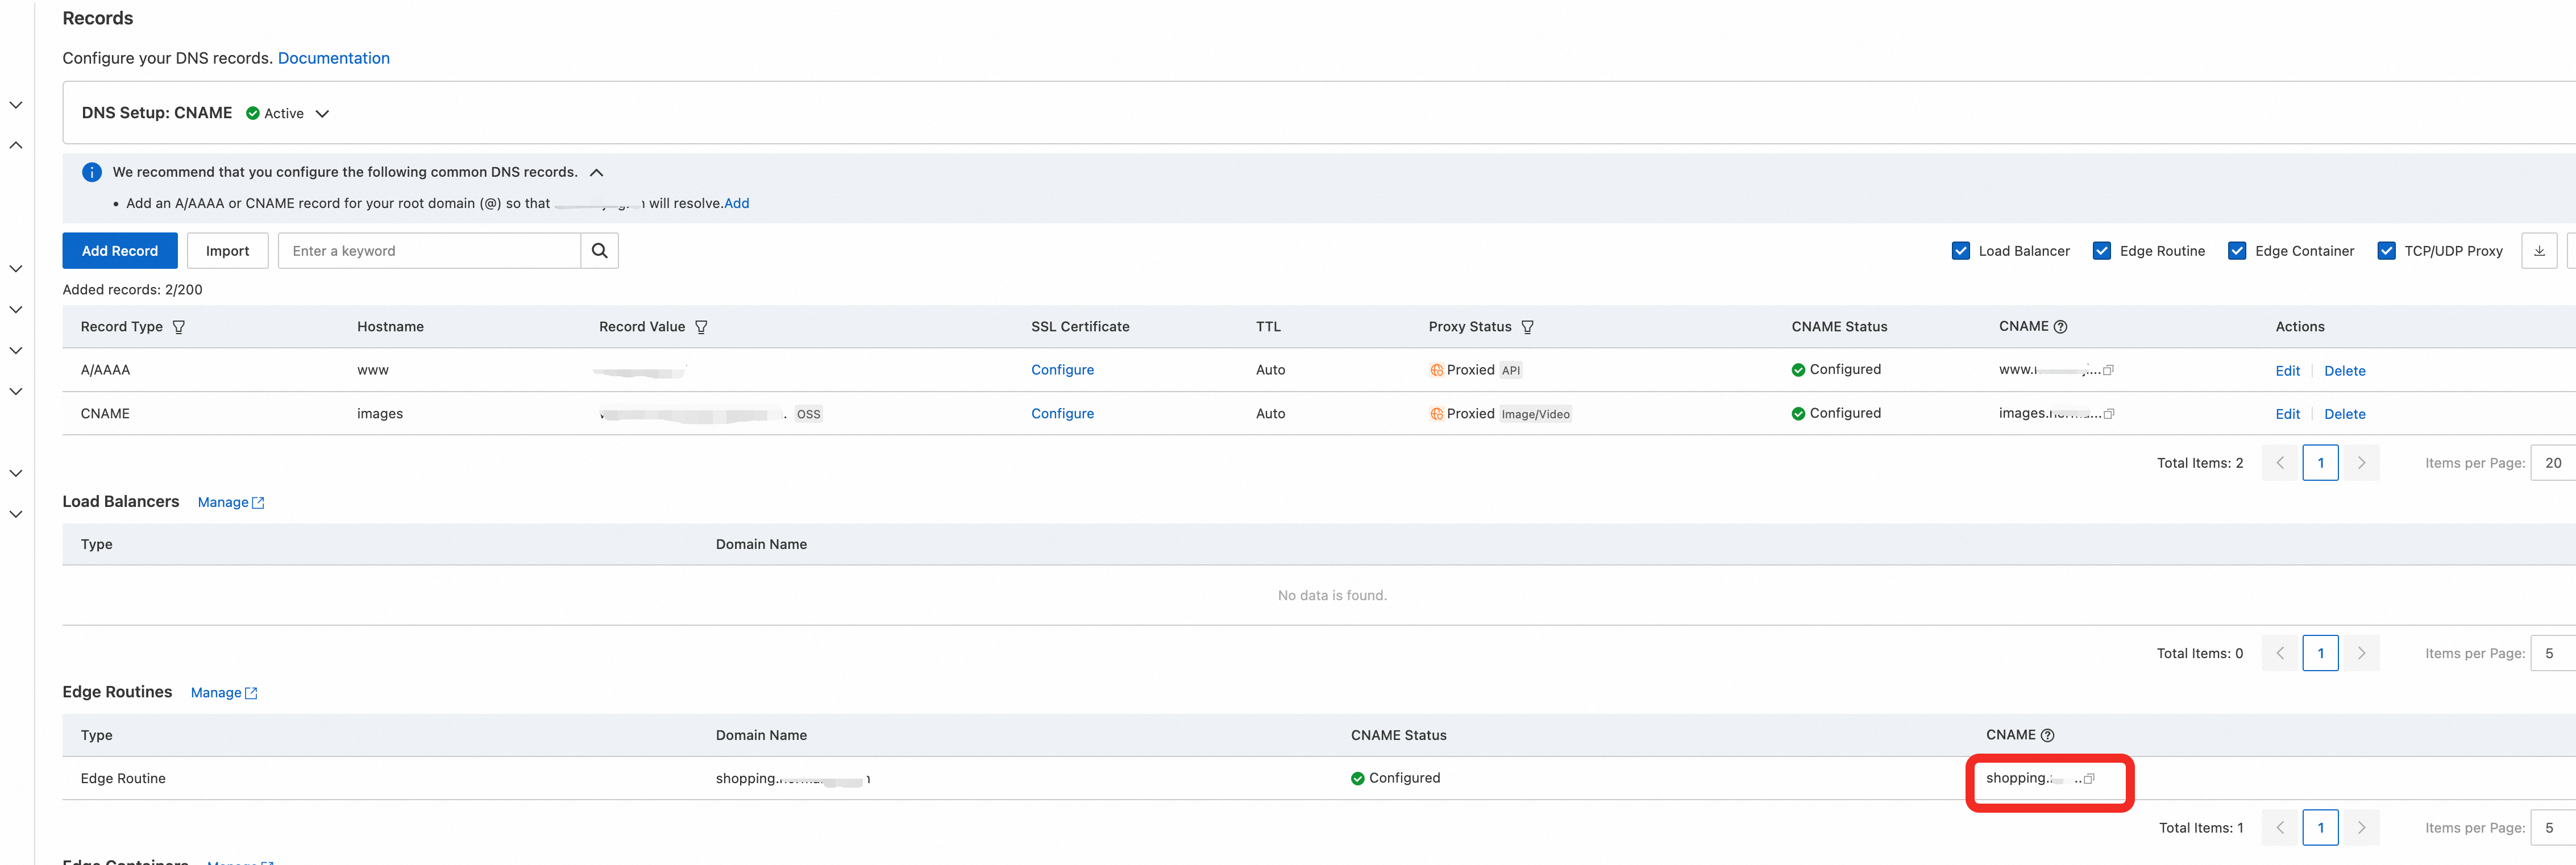Click the Enter a keyword search field
This screenshot has height=865, width=2576.
(x=429, y=251)
